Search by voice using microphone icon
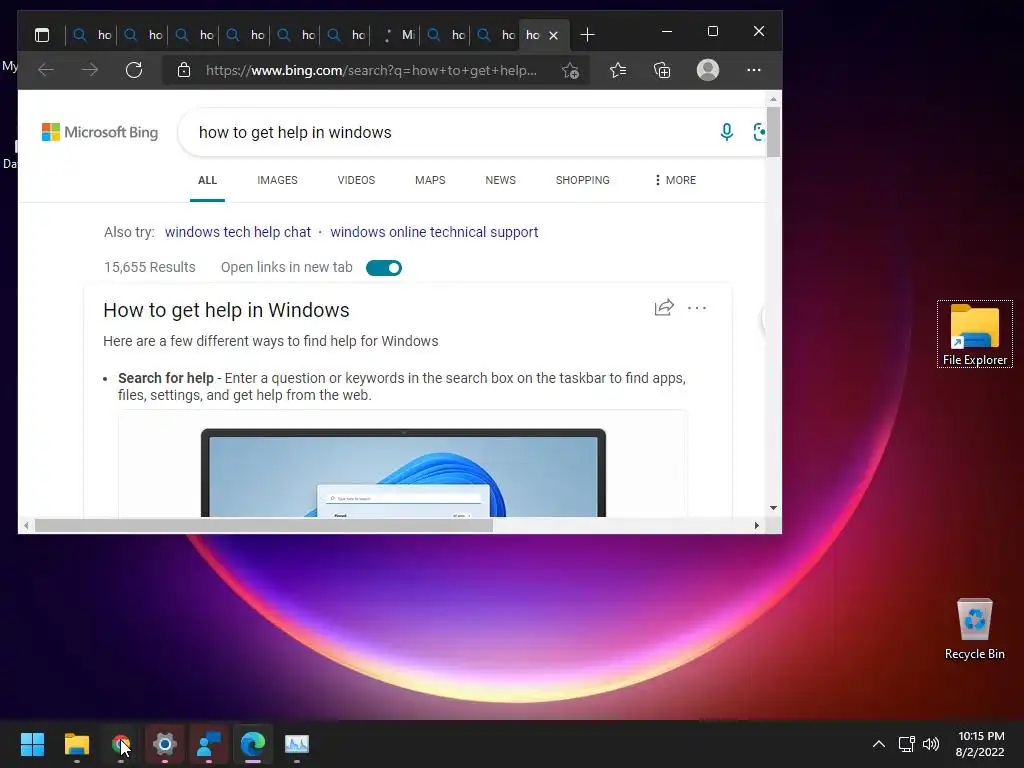The image size is (1024, 768). [x=726, y=132]
